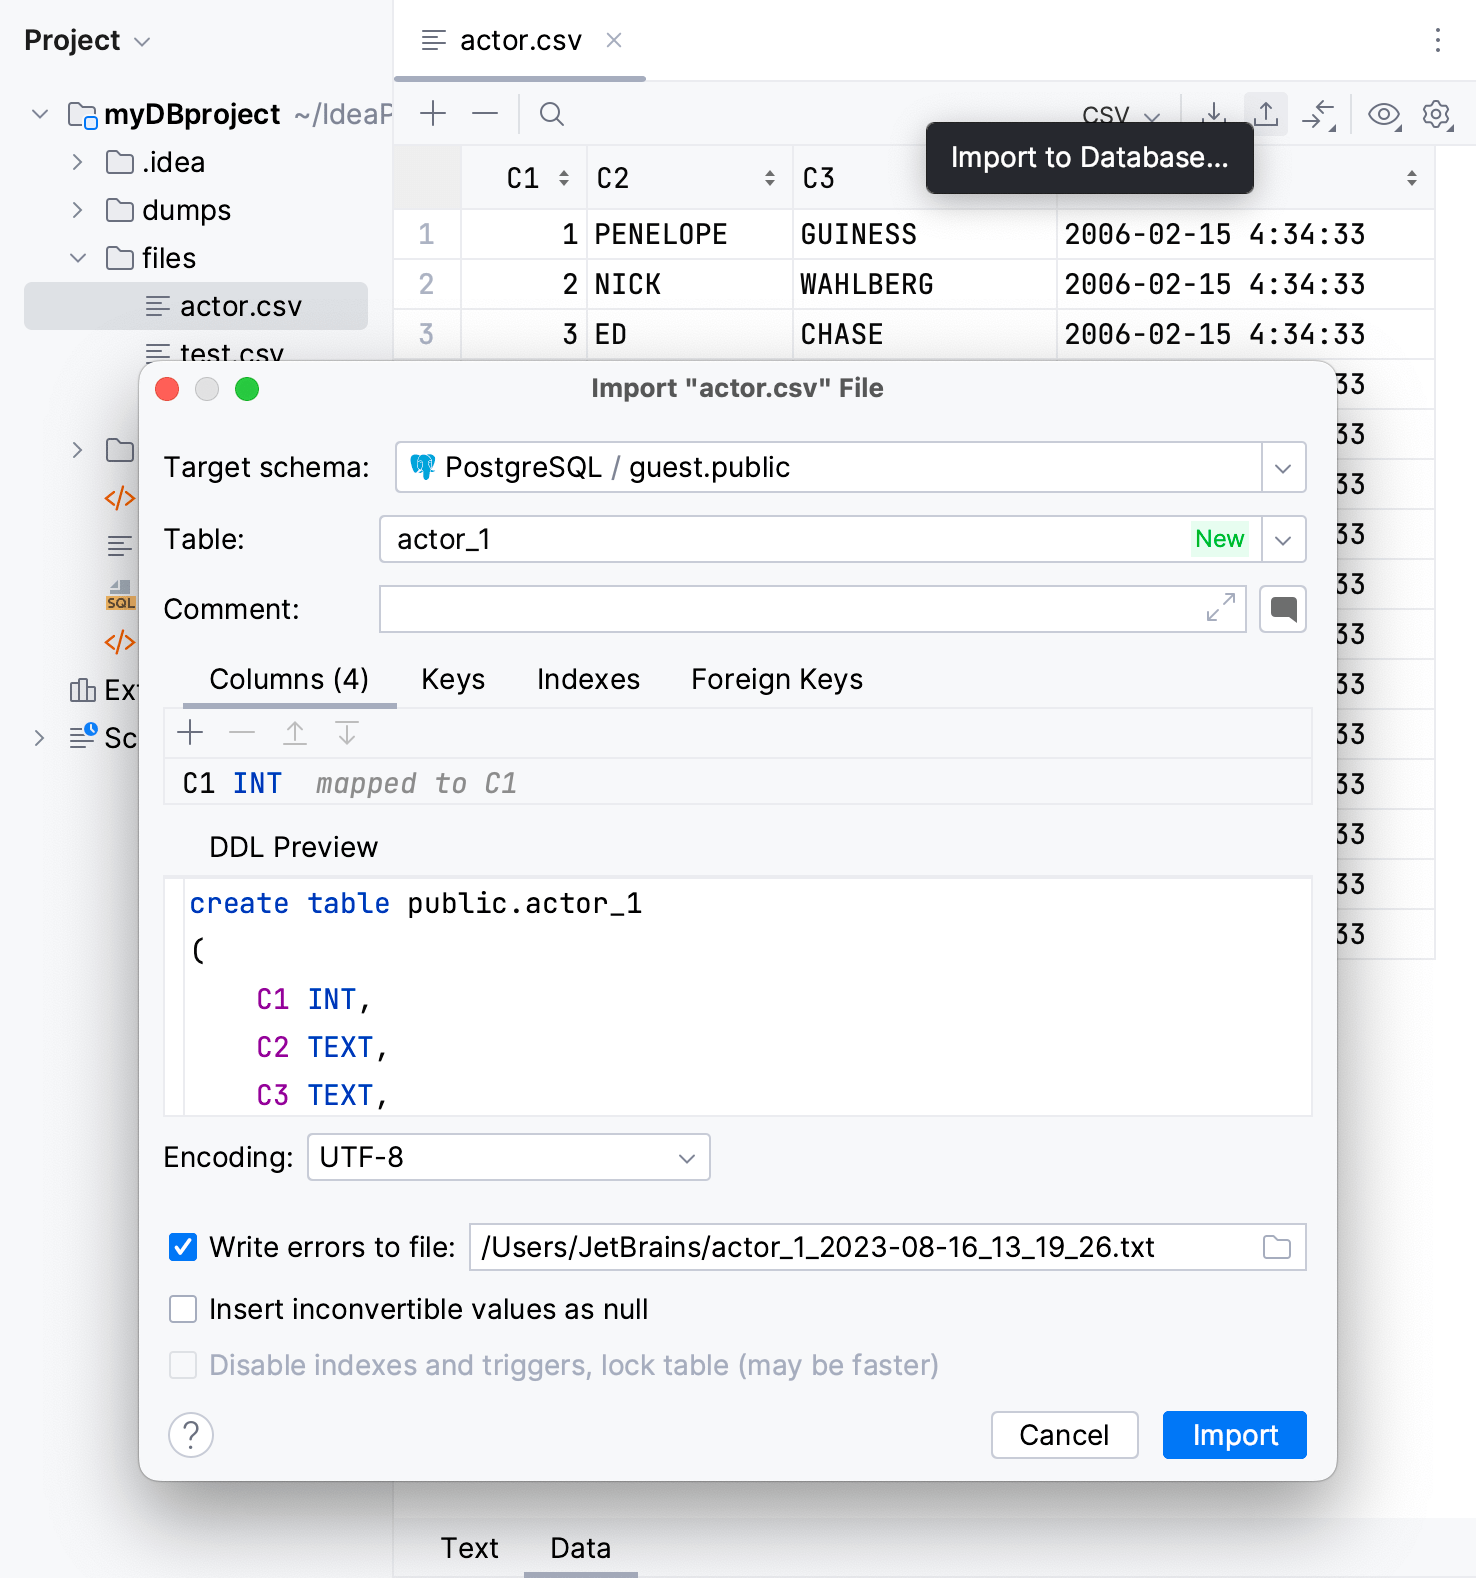Click the Import to Database upload icon

click(x=1265, y=114)
